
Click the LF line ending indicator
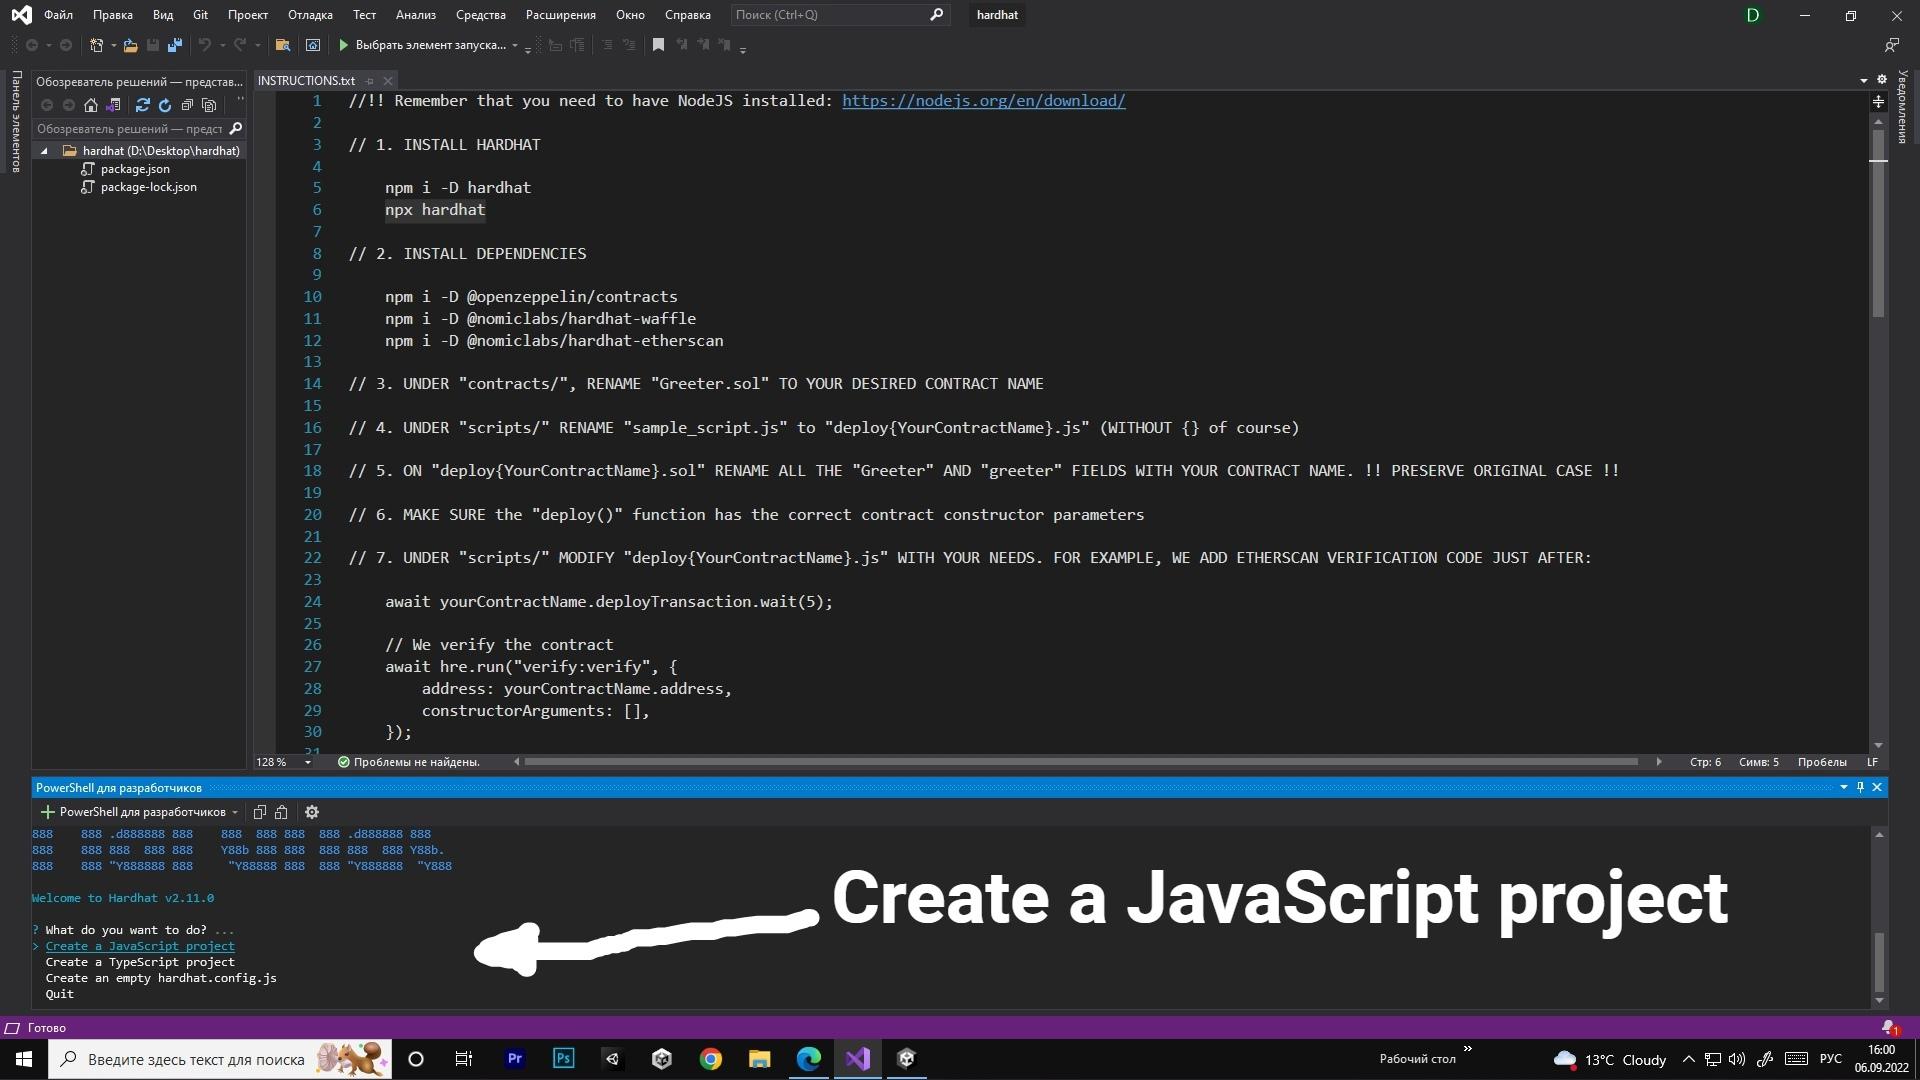pos(1872,762)
